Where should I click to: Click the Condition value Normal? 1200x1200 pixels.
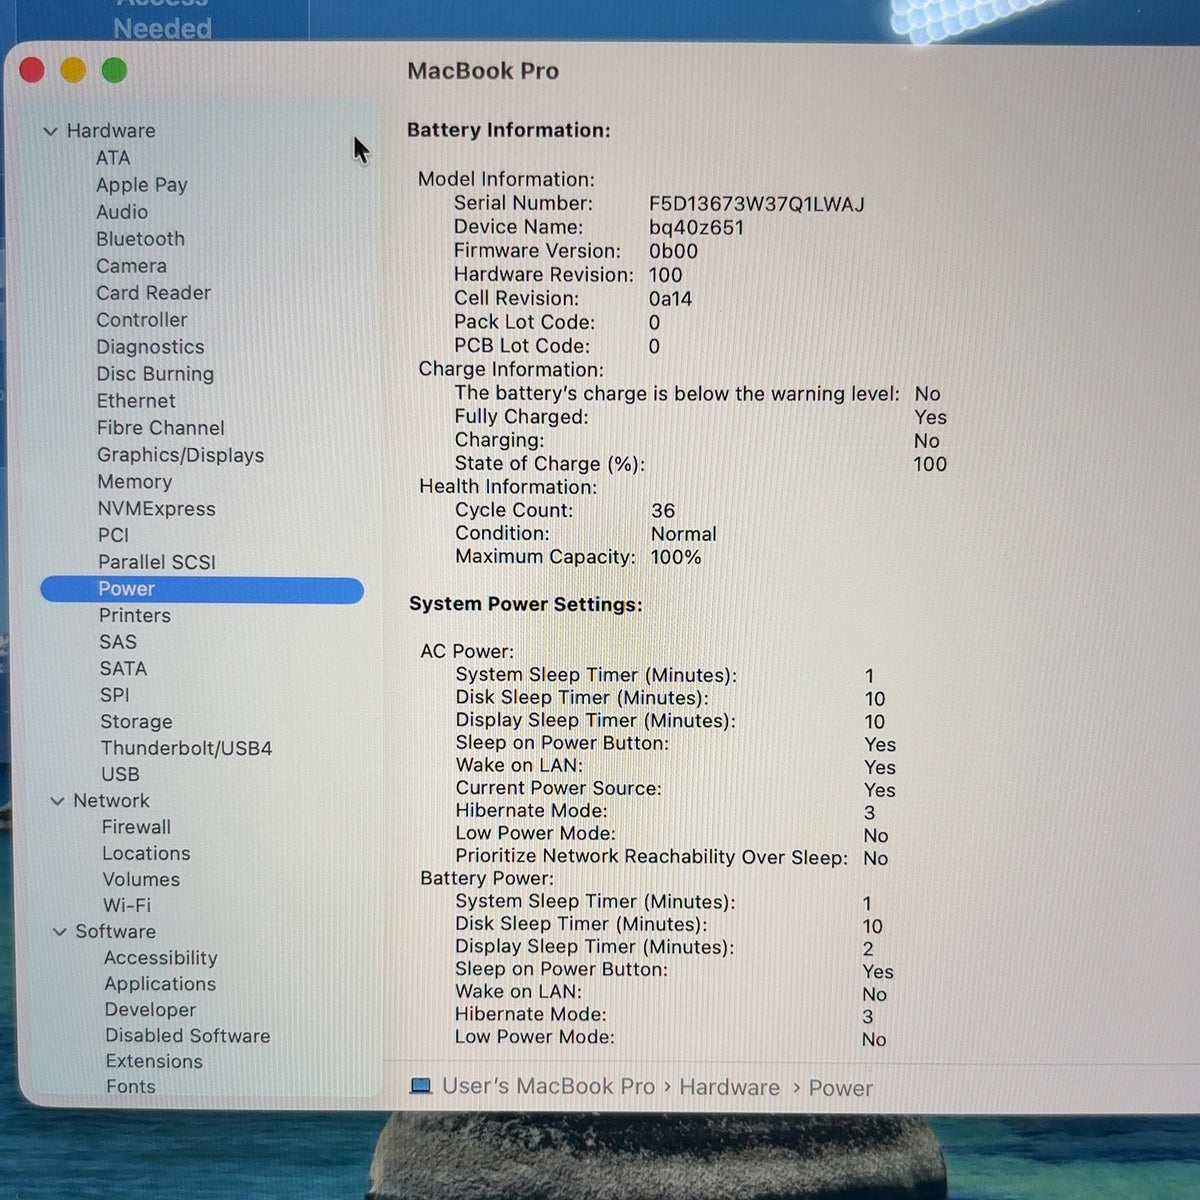[x=684, y=534]
